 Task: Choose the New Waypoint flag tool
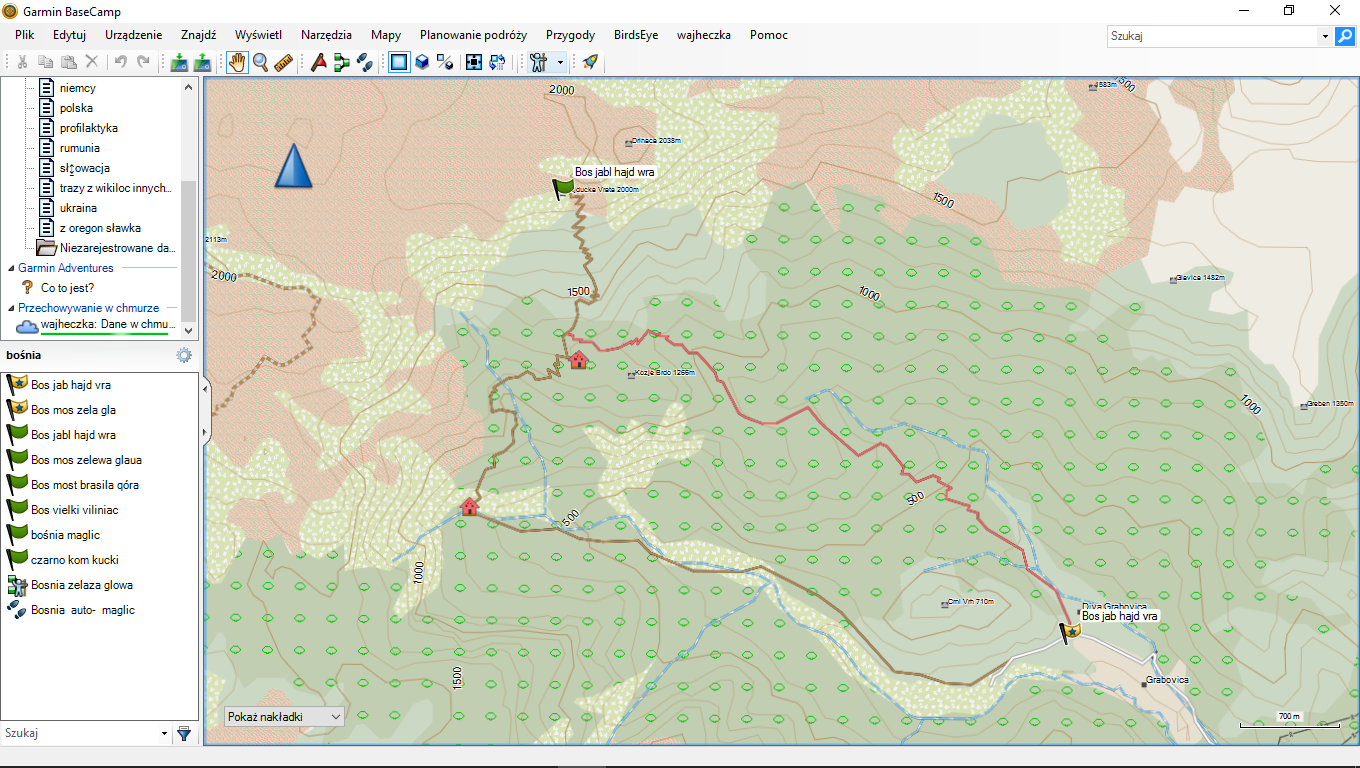click(318, 62)
